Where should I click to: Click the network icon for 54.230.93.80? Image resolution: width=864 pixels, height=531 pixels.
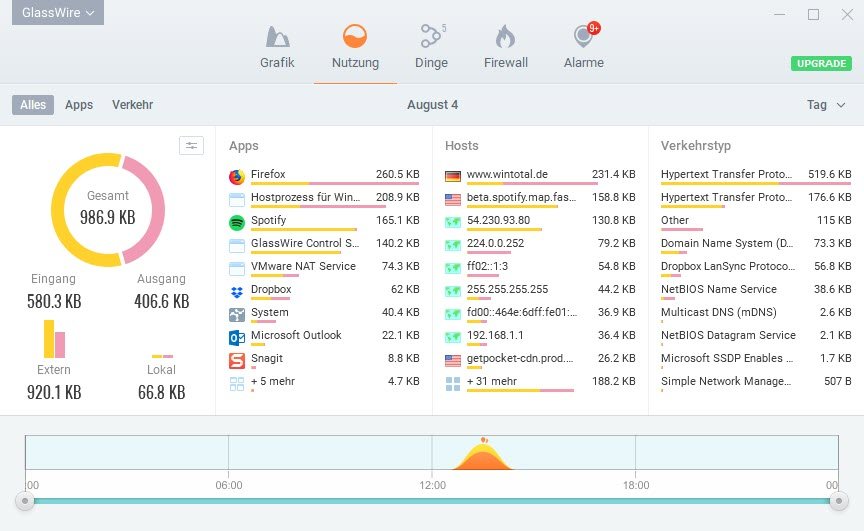[453, 223]
